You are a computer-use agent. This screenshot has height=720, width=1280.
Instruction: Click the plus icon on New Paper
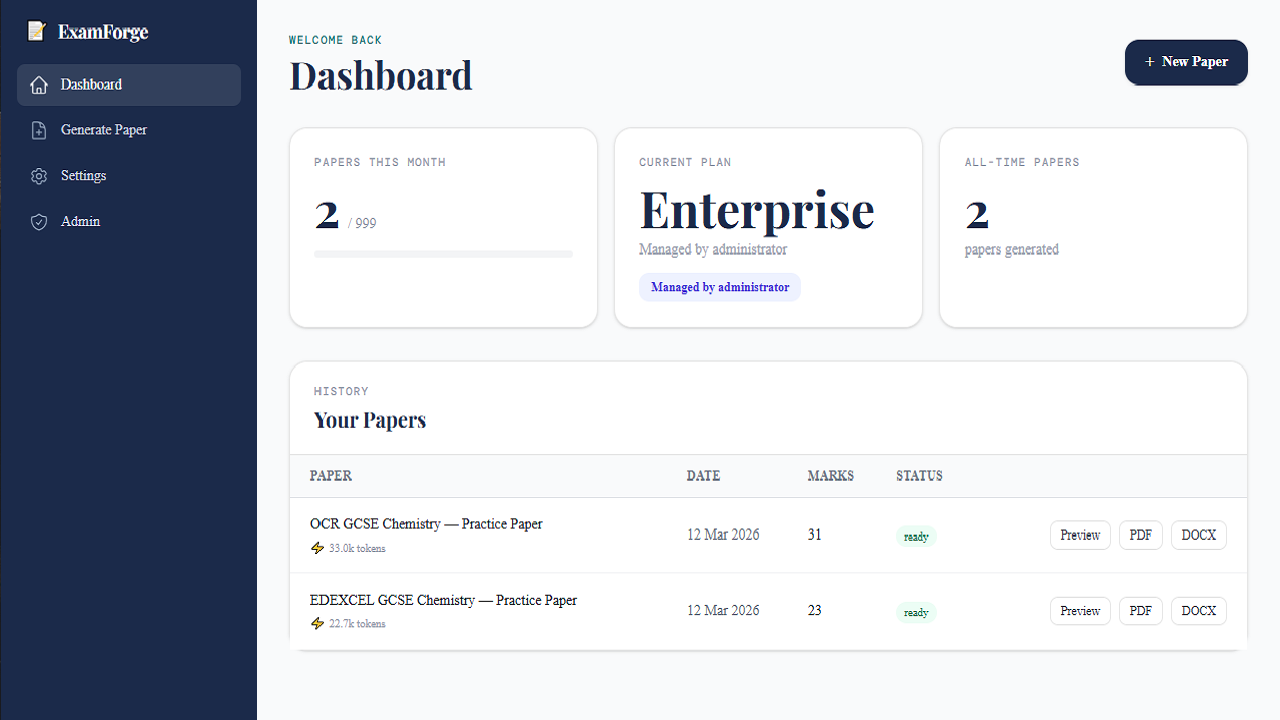(x=1150, y=62)
